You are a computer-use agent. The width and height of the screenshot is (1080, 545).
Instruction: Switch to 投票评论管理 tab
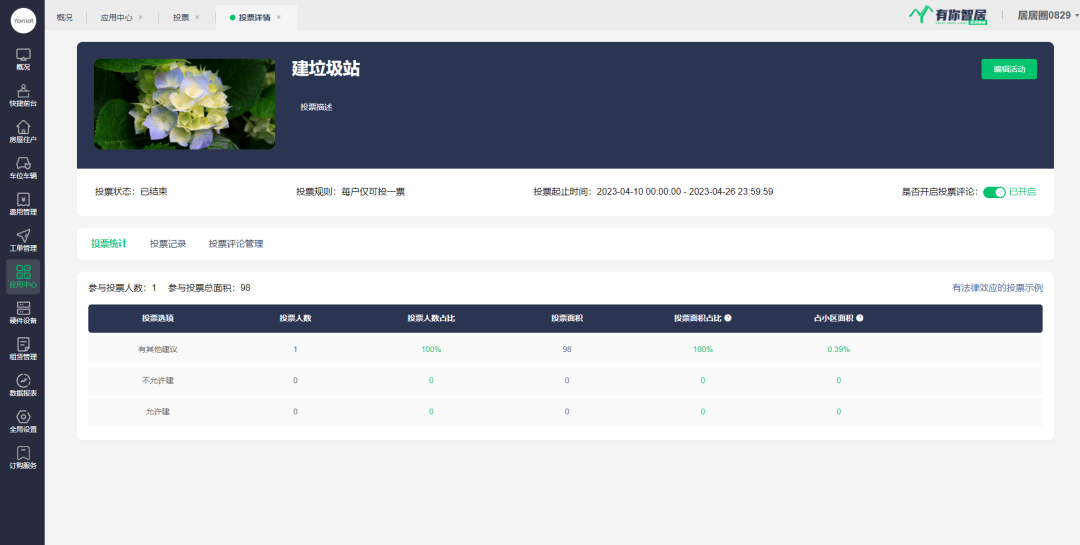coord(236,243)
